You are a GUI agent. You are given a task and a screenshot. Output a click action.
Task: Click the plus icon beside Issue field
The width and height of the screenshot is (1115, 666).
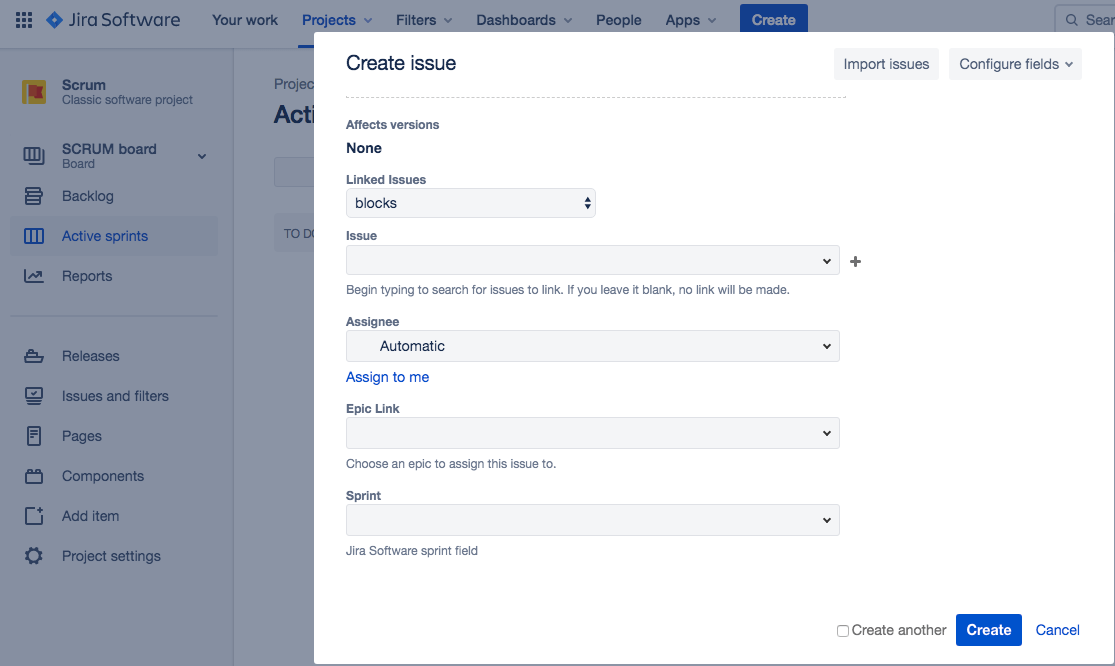click(x=855, y=262)
